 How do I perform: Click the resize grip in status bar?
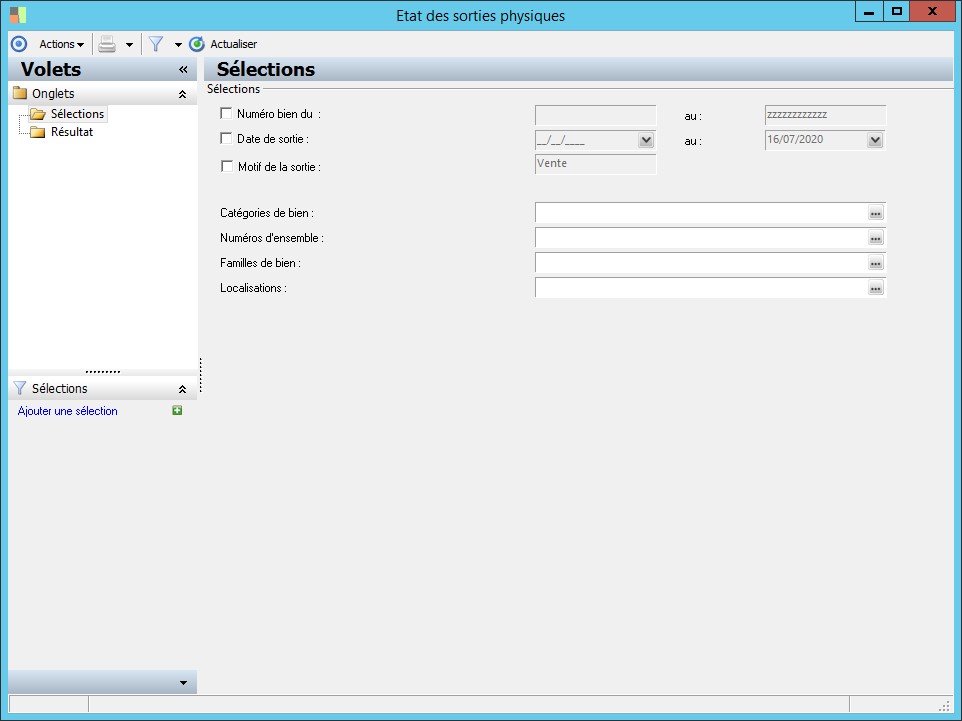click(944, 706)
